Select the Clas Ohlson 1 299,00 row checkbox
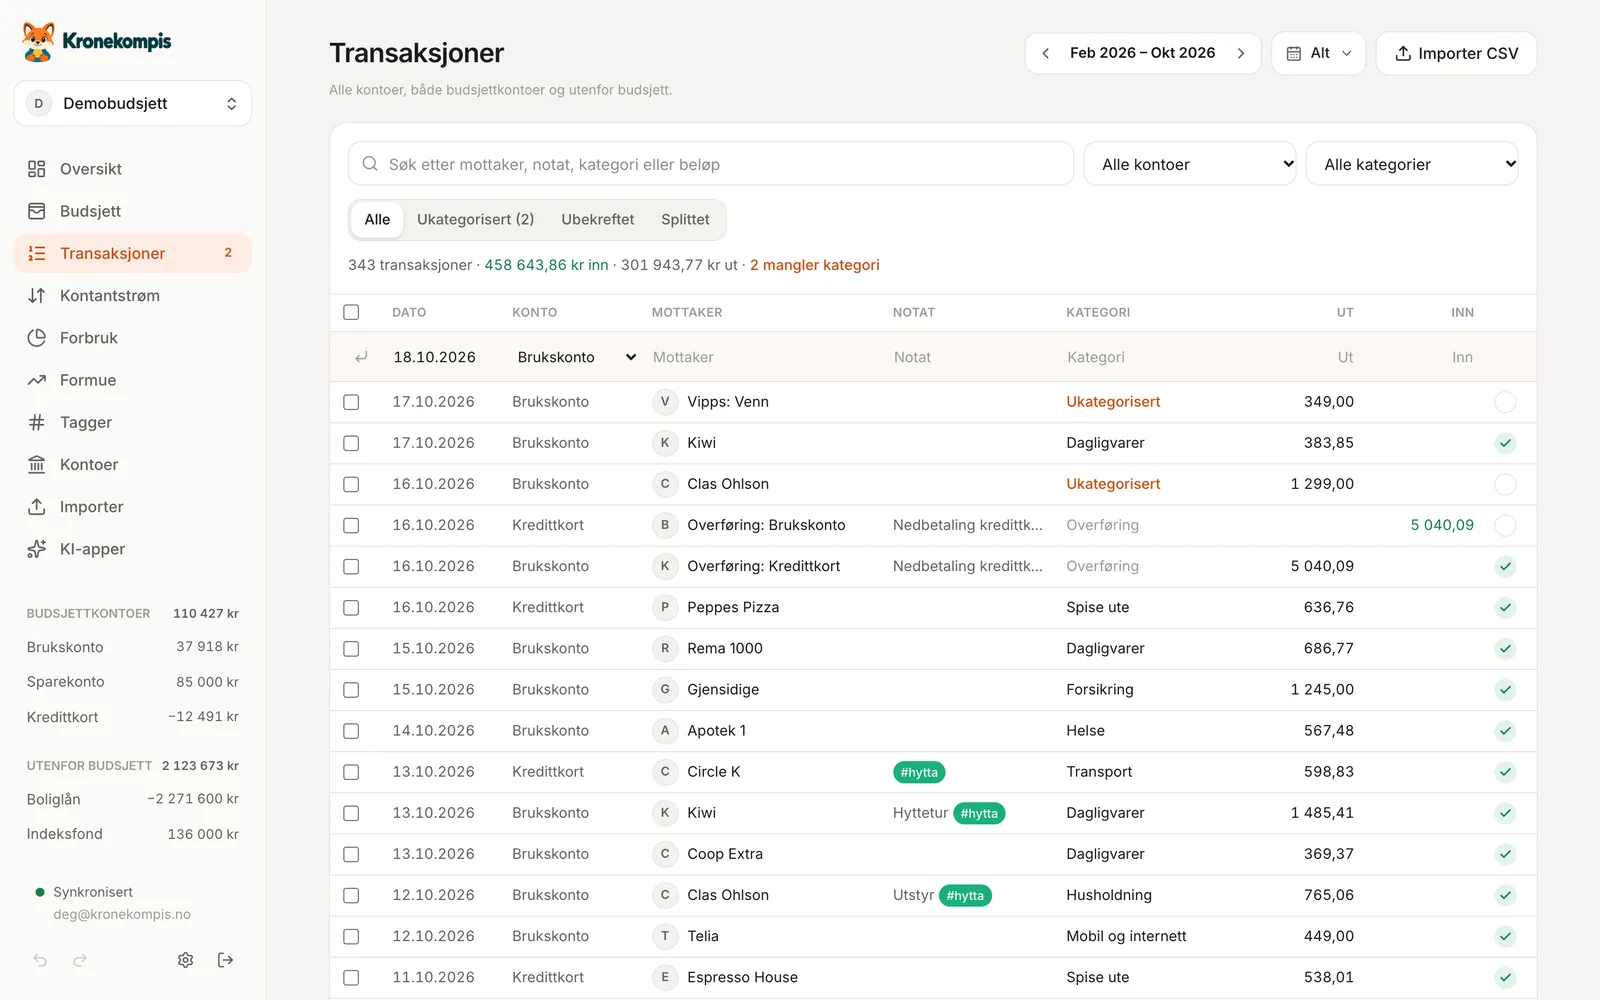The width and height of the screenshot is (1600, 1000). 351,484
